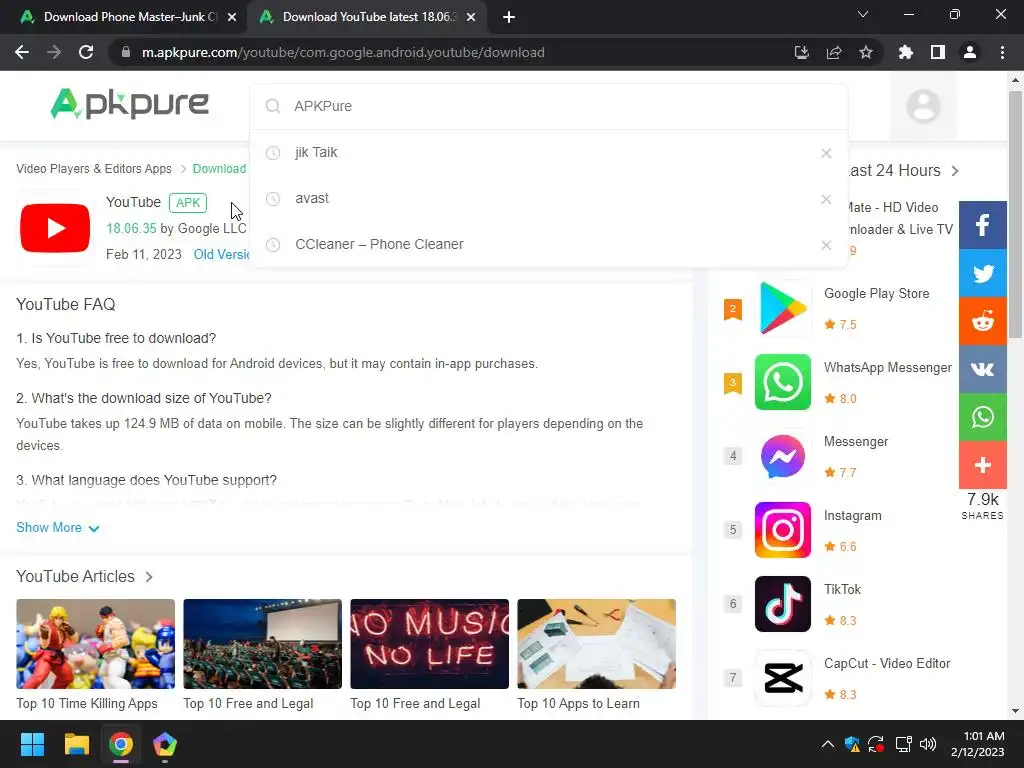Go back to the previous page
1024x768 pixels.
tap(22, 52)
